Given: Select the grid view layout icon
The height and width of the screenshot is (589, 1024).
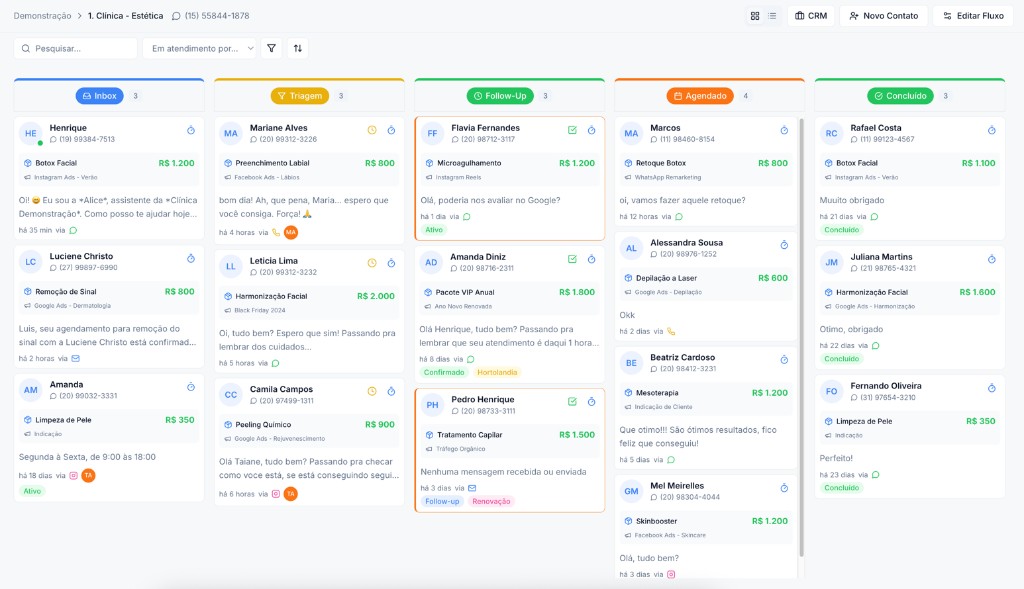Looking at the screenshot, I should (x=754, y=16).
